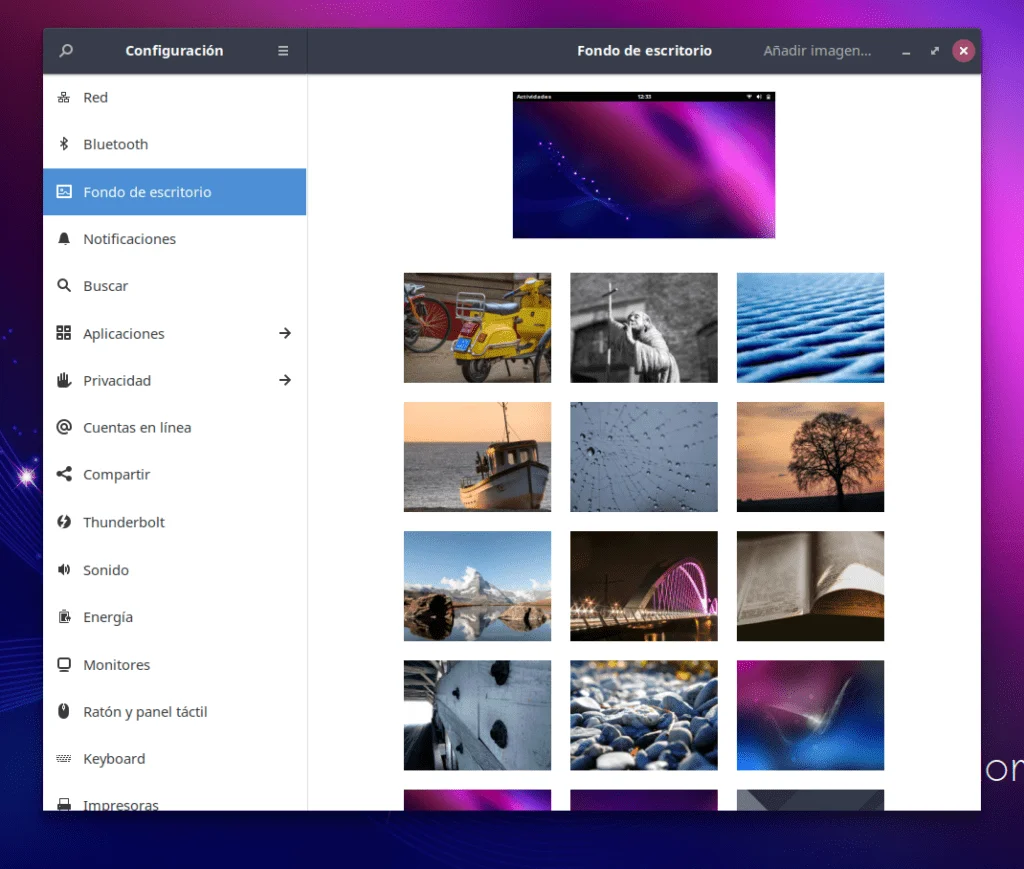Choose the open book wallpaper
Viewport: 1024px width, 869px height.
click(x=810, y=586)
